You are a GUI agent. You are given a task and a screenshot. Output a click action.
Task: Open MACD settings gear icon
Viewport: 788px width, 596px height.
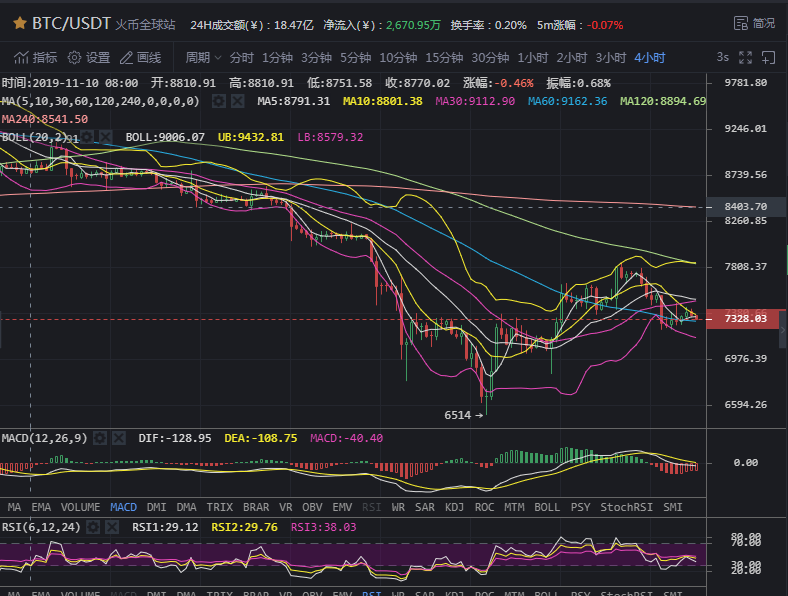[x=101, y=438]
